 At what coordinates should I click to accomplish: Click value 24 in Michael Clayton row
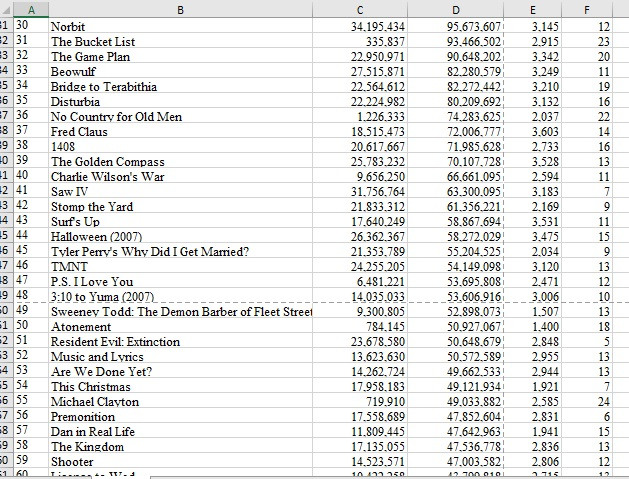[586, 402]
